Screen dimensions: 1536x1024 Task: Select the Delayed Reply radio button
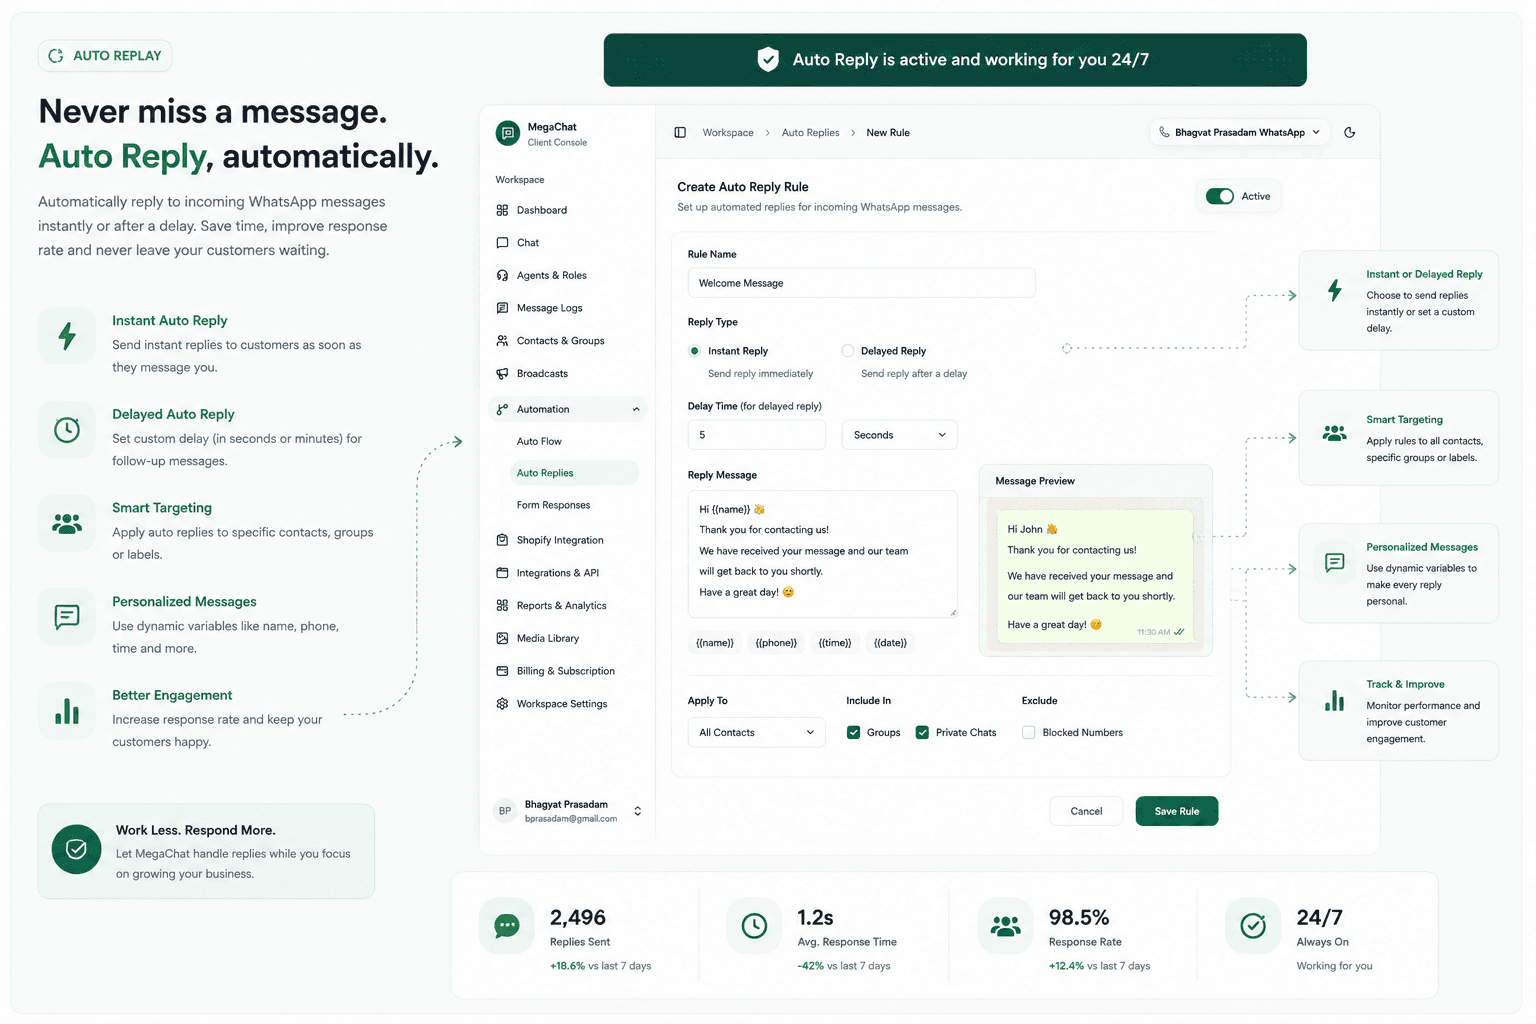click(x=848, y=351)
